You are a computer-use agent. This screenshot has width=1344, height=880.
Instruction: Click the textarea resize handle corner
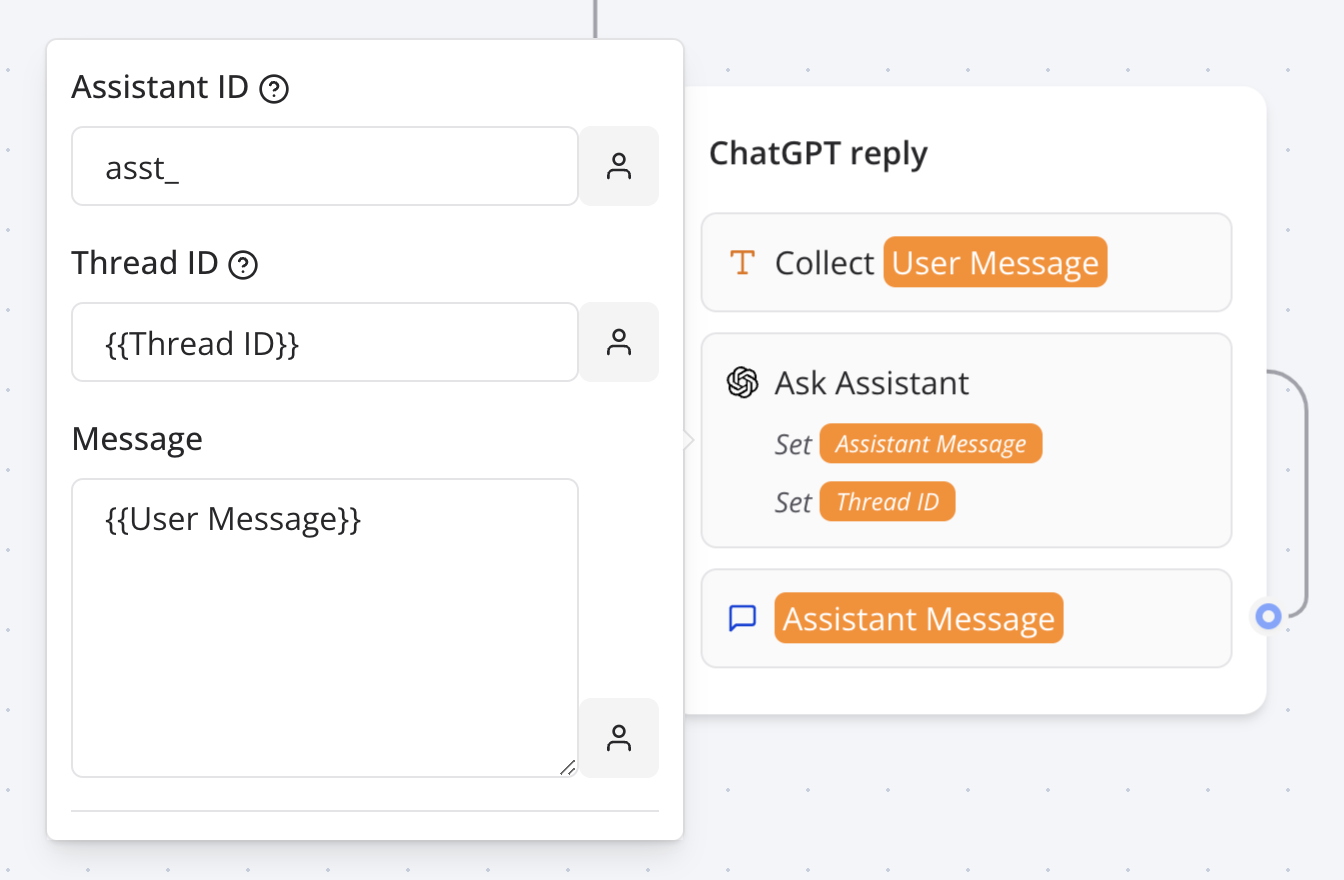(567, 769)
